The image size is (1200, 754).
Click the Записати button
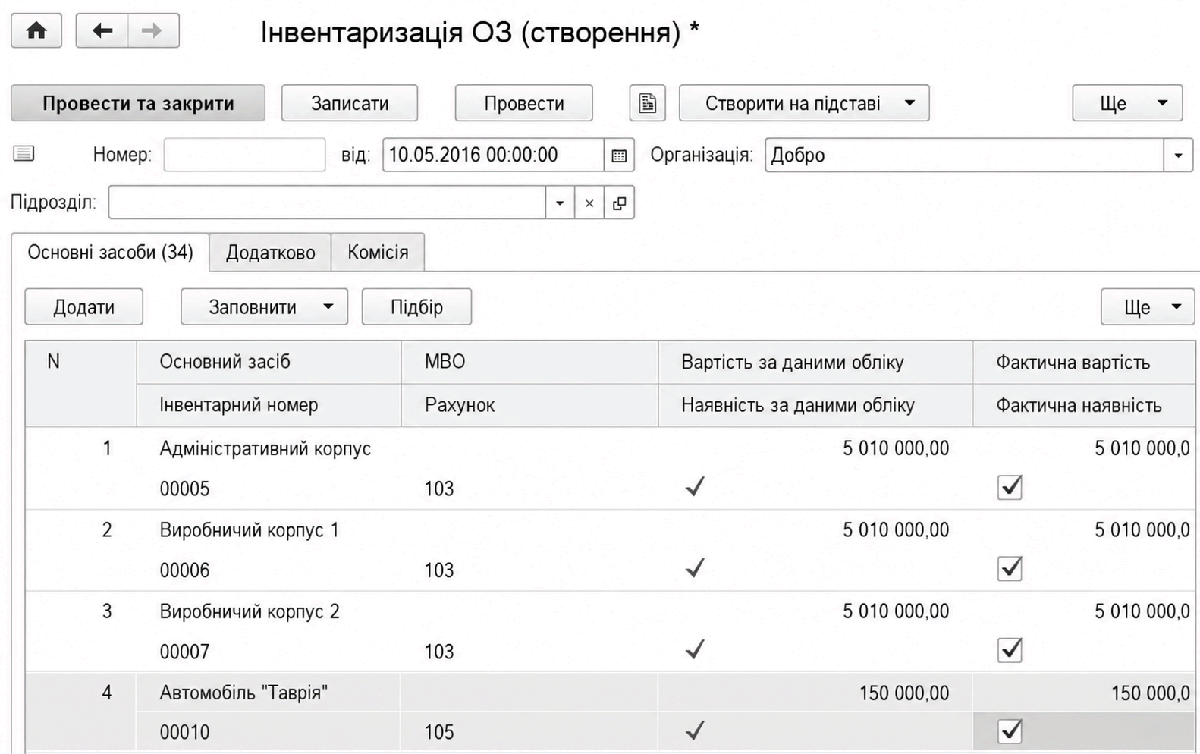350,103
